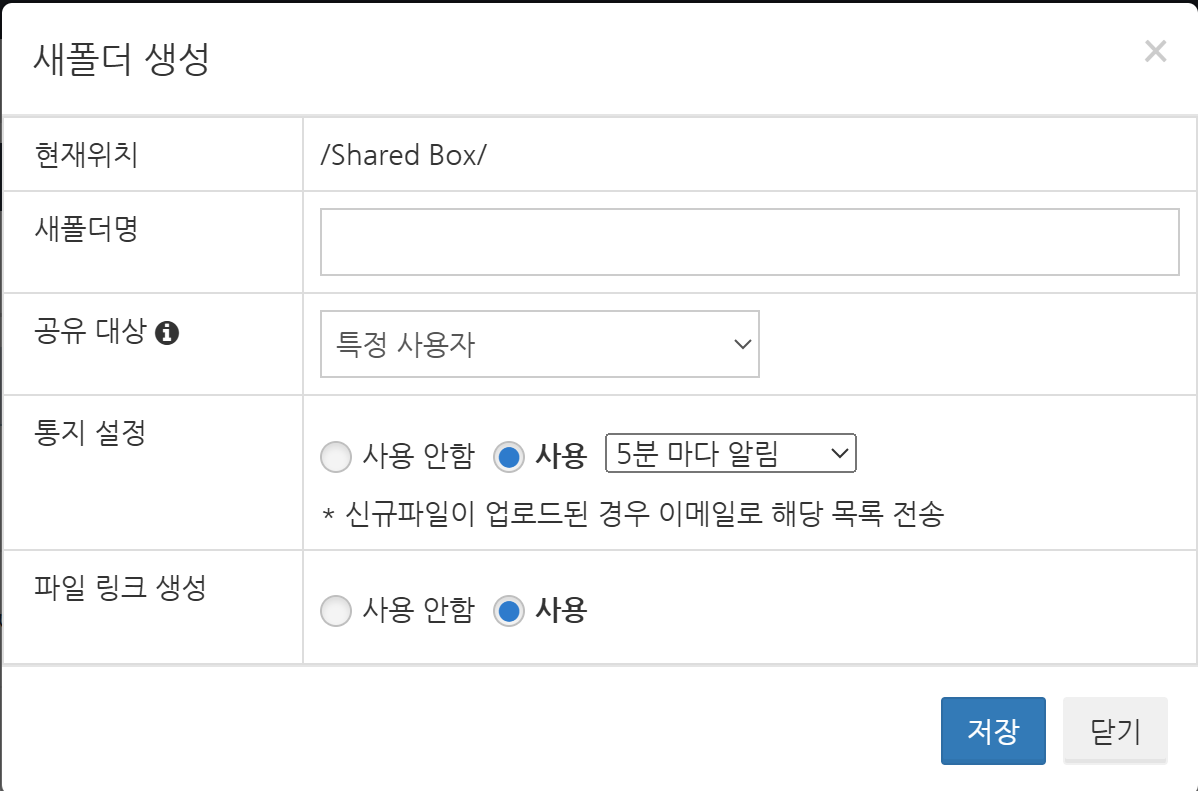Click the 새폴더명 row label

coord(86,229)
